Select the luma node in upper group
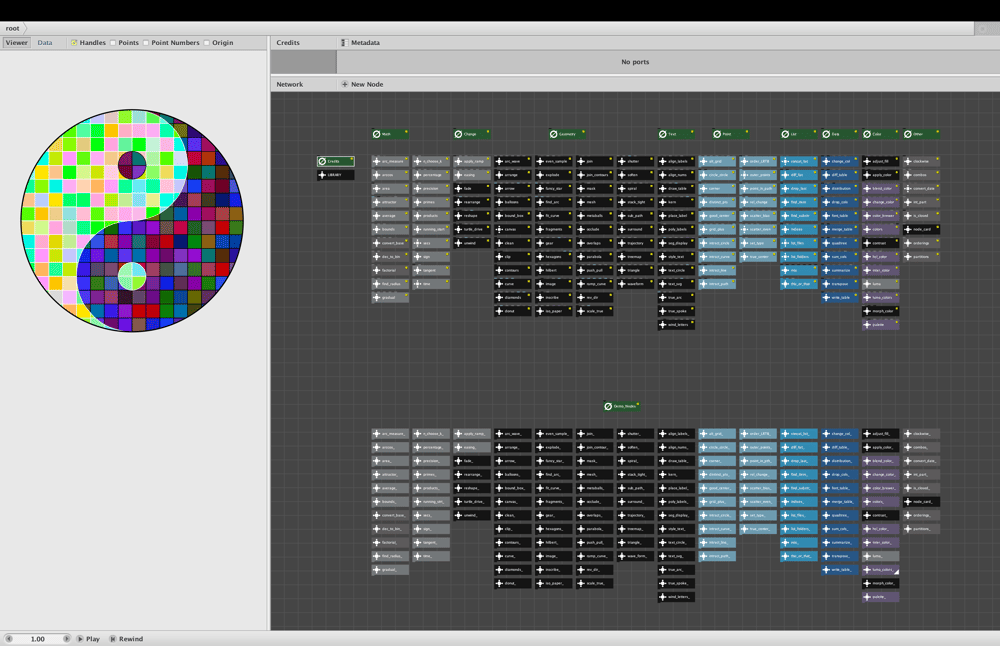This screenshot has width=1000, height=646. tap(880, 284)
